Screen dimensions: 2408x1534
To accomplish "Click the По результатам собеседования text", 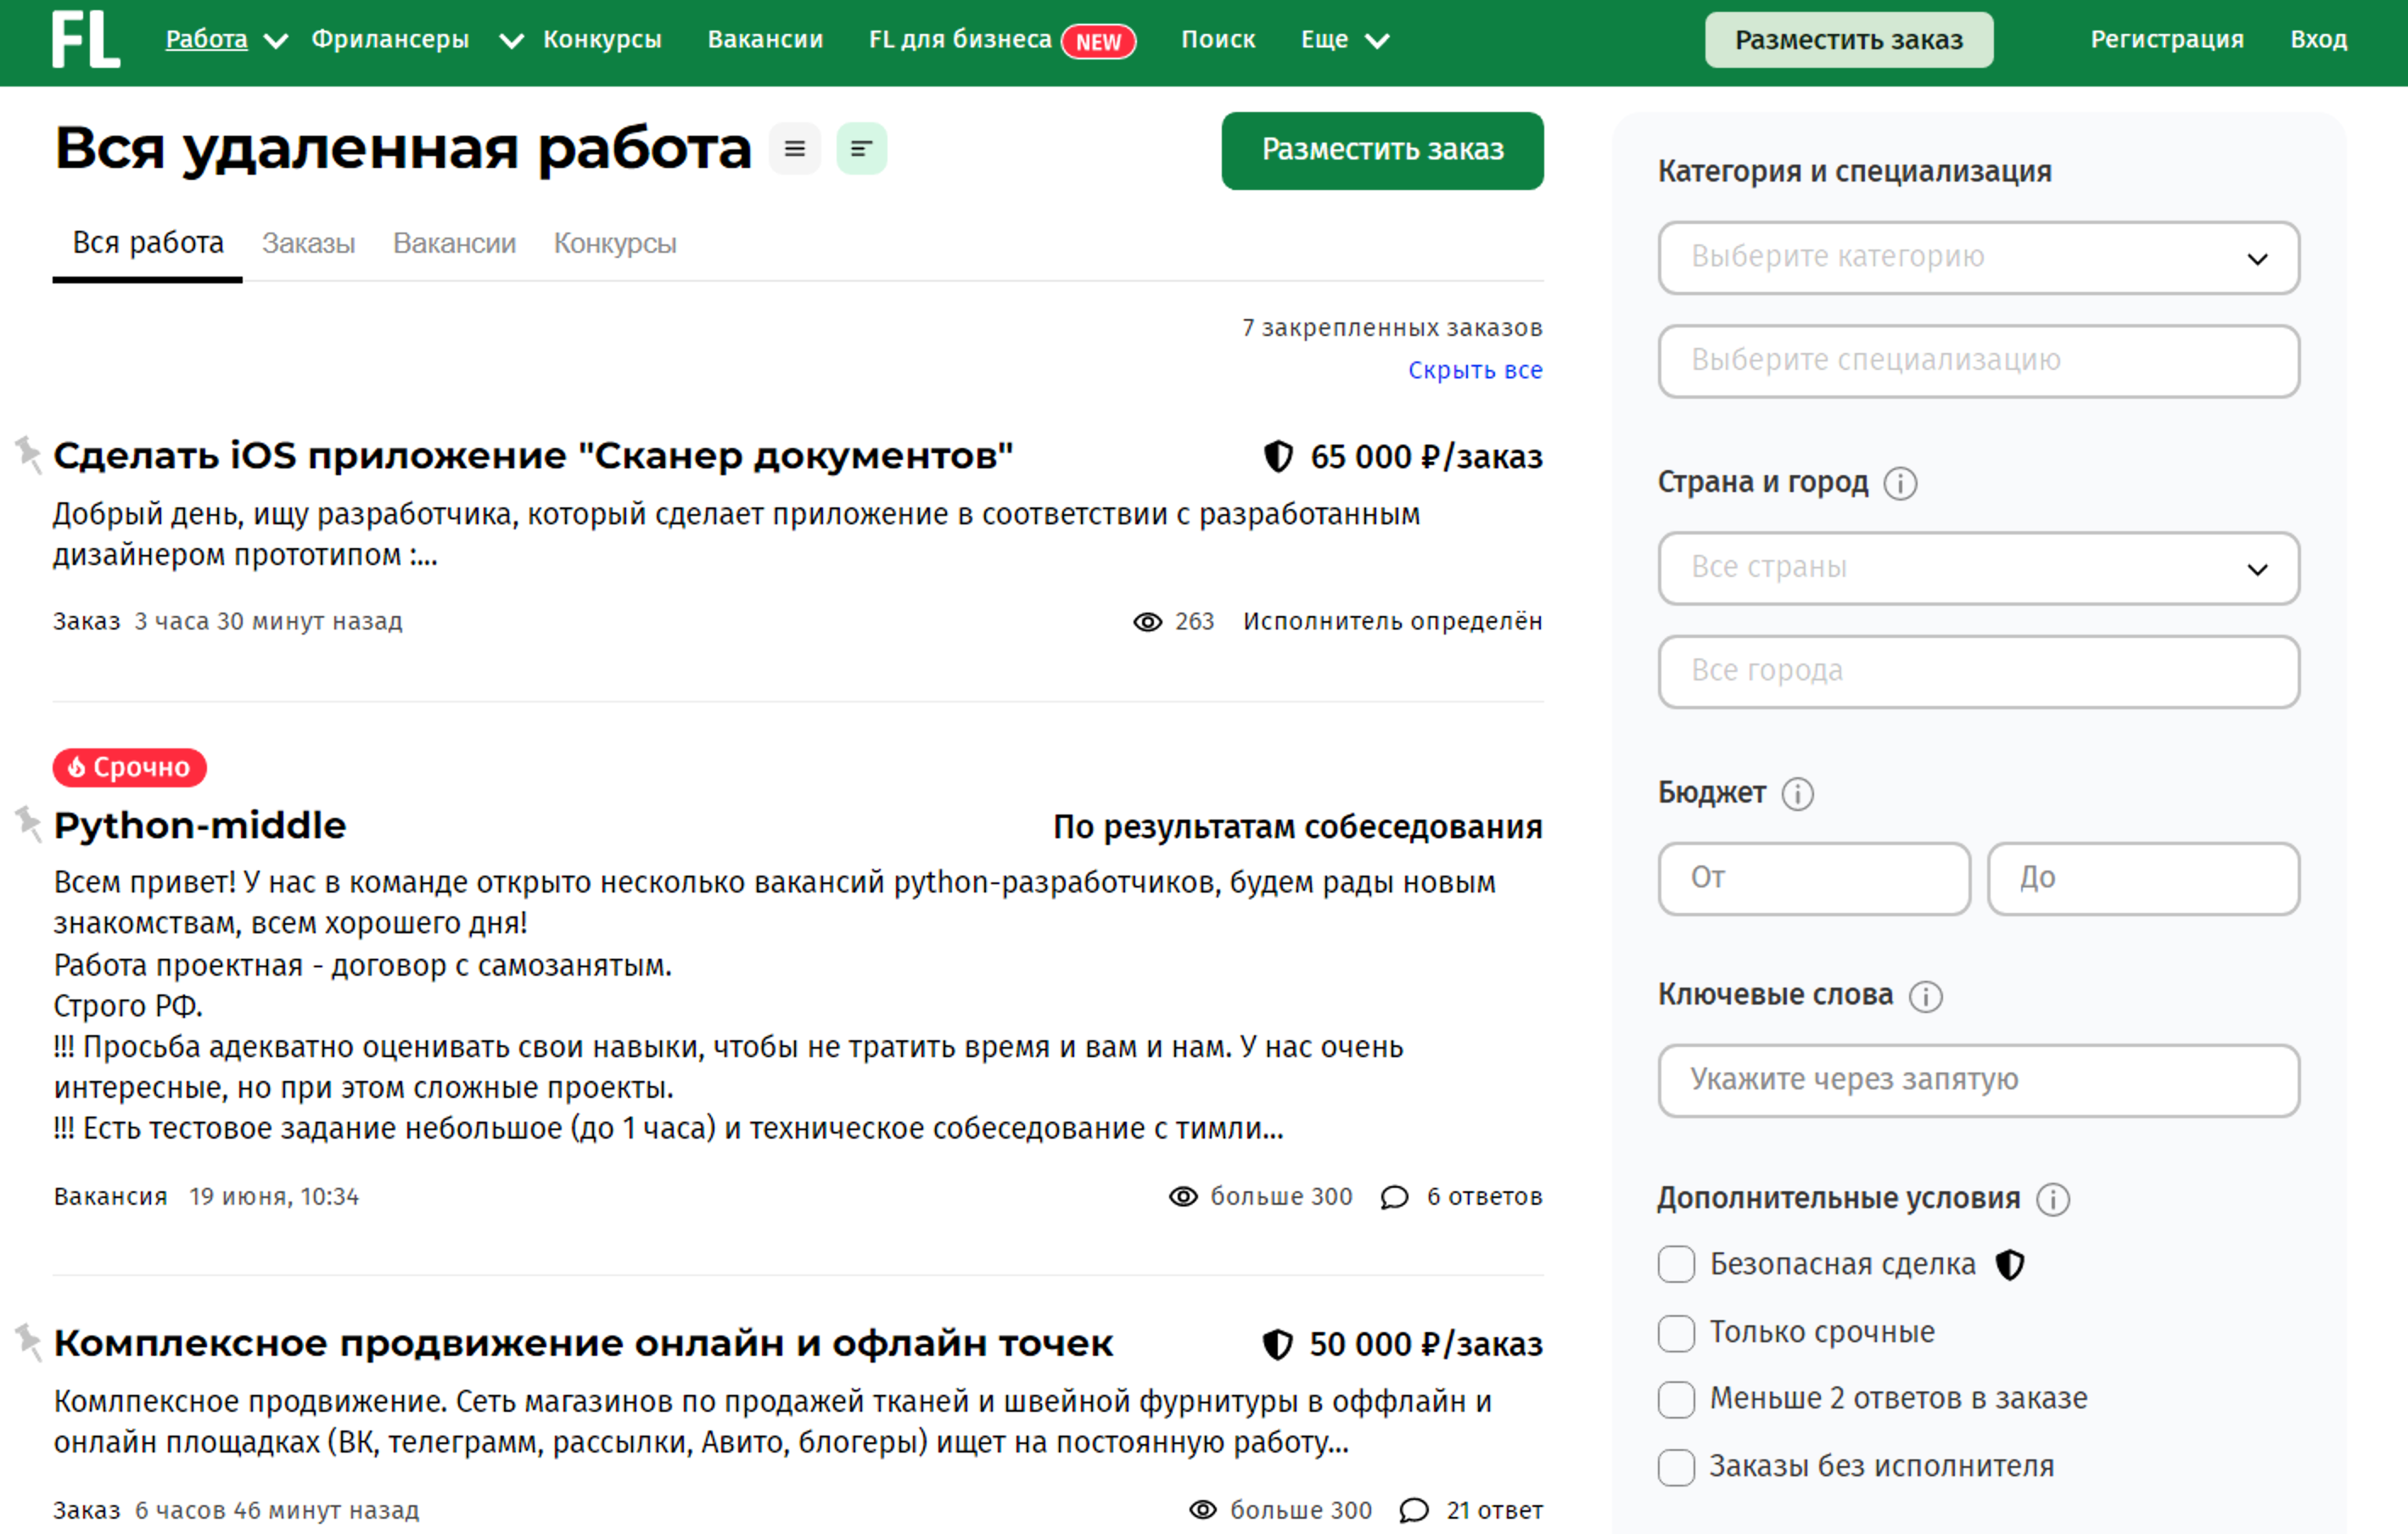I will click(1297, 827).
